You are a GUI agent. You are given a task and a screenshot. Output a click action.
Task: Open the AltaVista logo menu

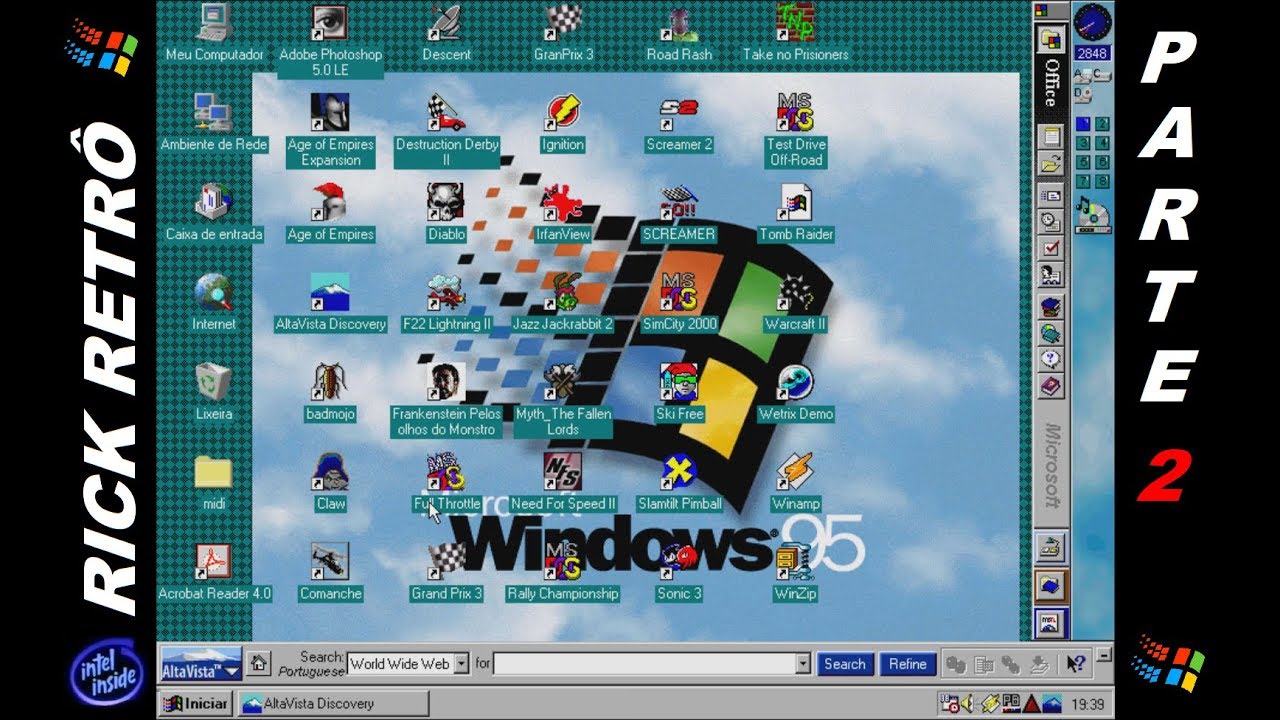(202, 664)
